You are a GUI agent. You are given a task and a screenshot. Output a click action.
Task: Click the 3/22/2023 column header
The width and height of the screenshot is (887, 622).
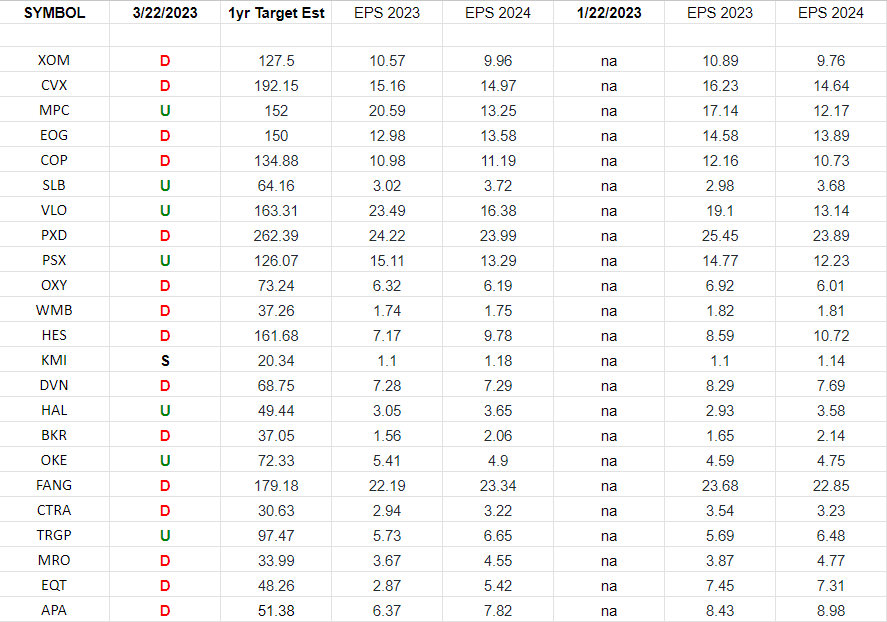pyautogui.click(x=165, y=12)
